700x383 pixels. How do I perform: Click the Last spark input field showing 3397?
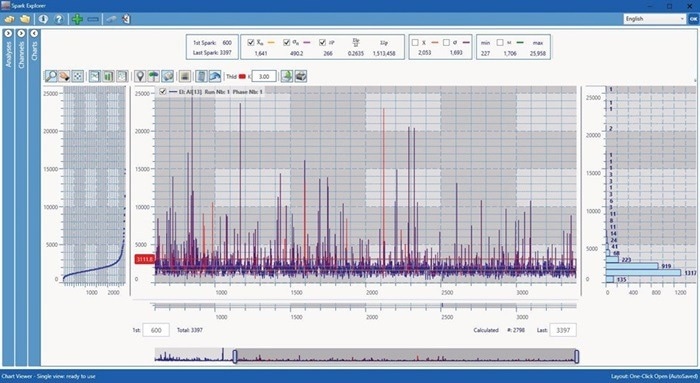coord(563,330)
